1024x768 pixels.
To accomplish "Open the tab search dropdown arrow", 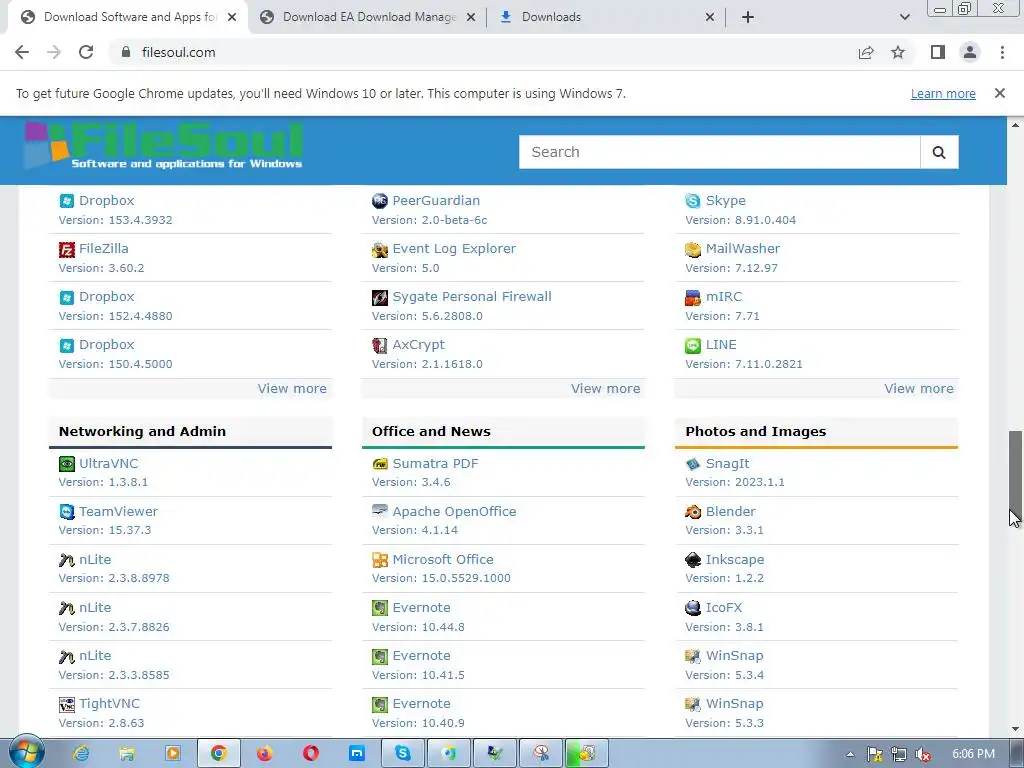I will coord(904,17).
